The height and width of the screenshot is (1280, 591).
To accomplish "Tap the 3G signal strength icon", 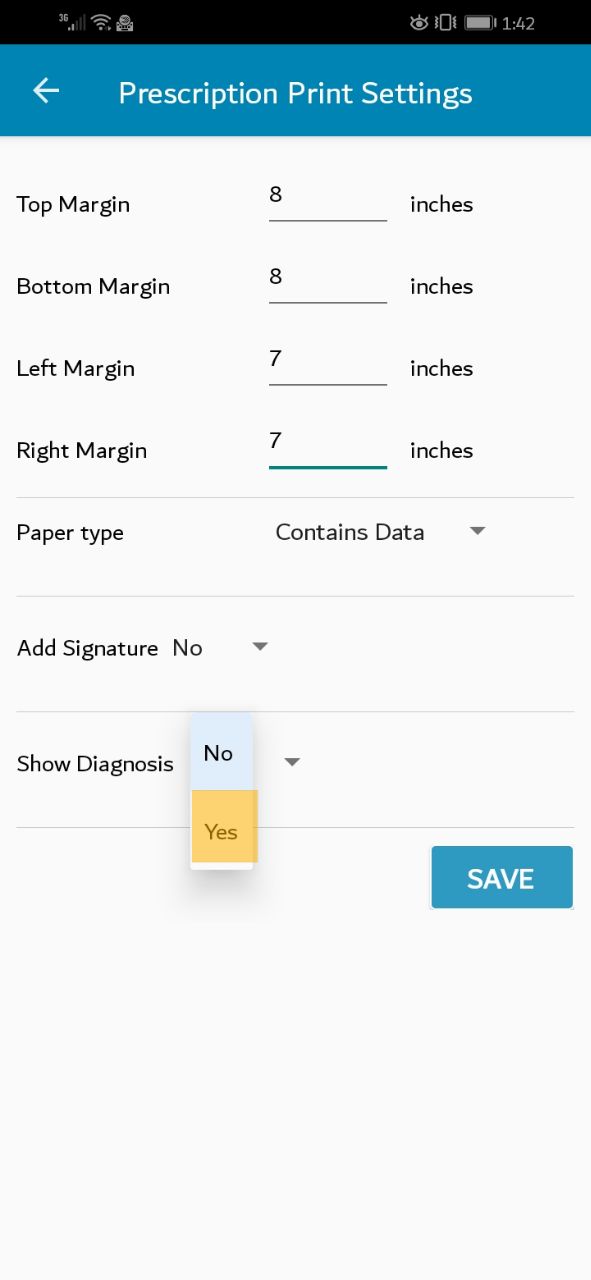I will [72, 22].
